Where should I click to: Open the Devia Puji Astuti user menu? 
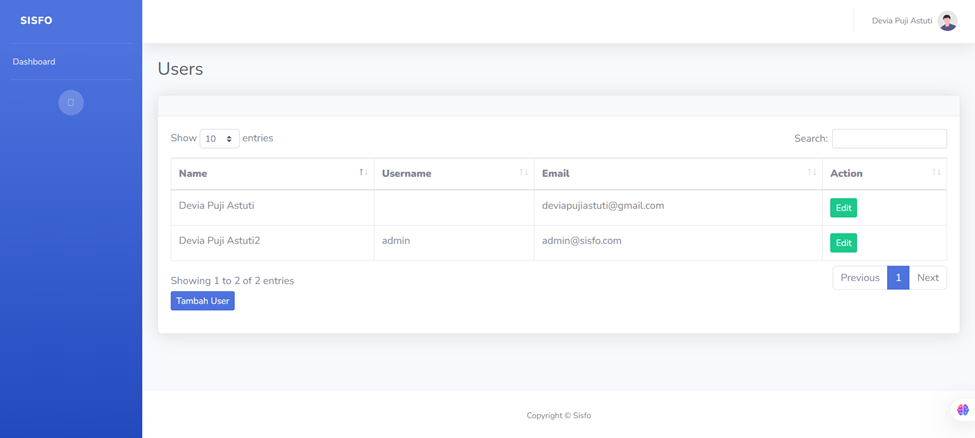pyautogui.click(x=901, y=21)
